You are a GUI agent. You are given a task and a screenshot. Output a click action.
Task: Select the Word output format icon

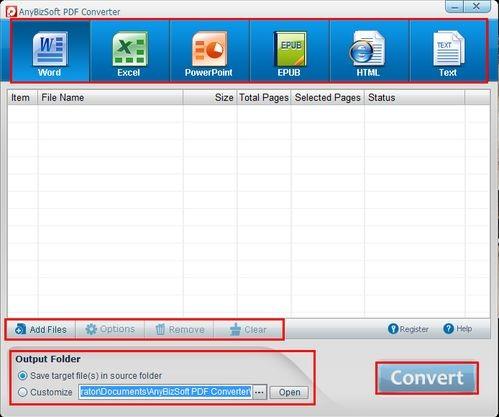click(50, 51)
